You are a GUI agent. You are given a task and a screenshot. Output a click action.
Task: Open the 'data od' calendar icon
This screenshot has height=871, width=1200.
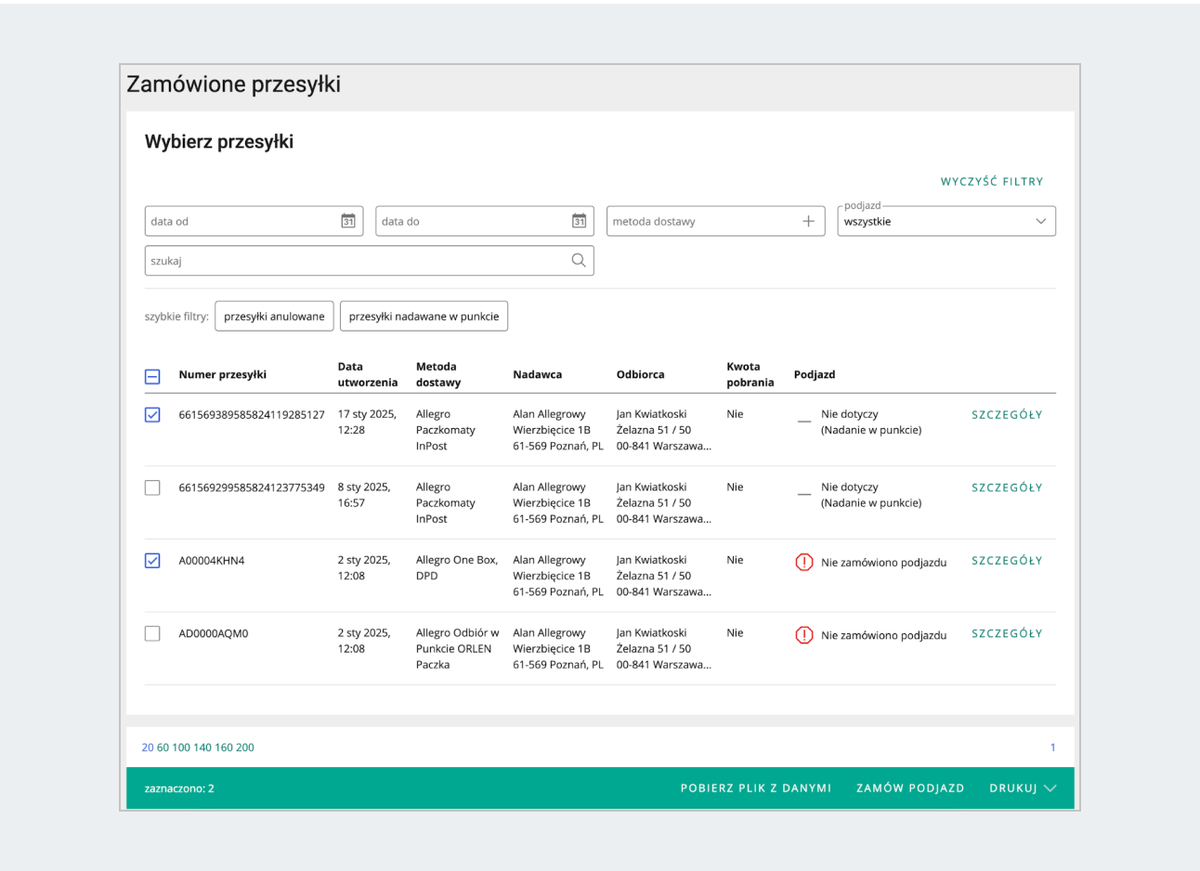pyautogui.click(x=348, y=221)
